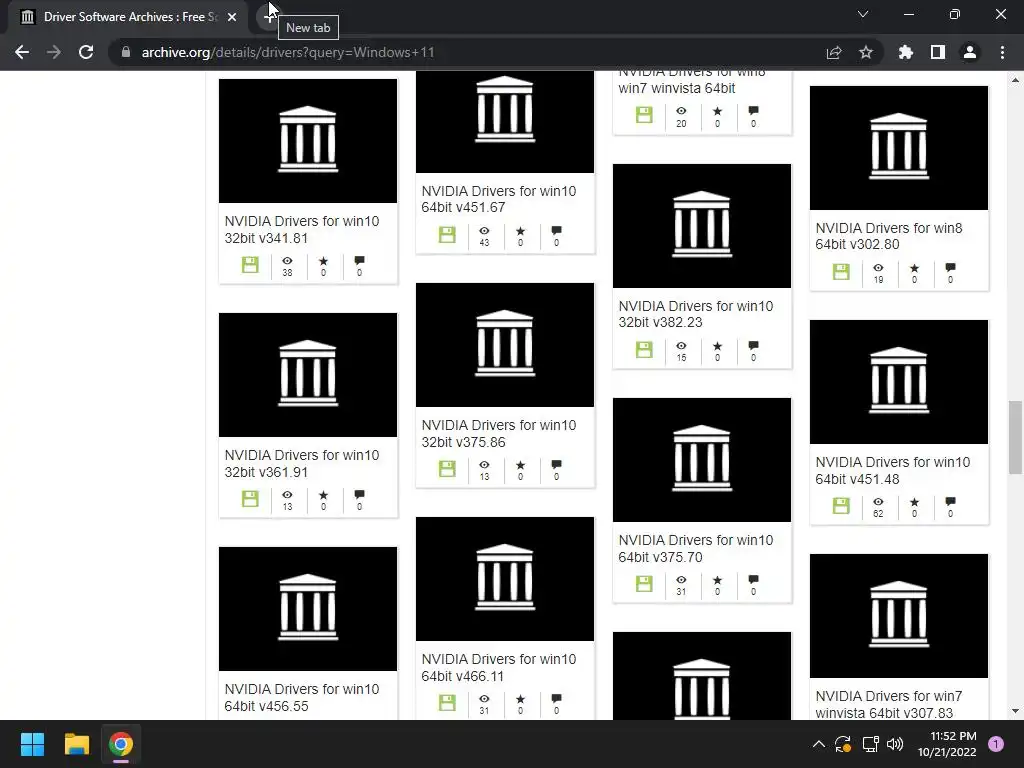Open the volume control in system tray
The width and height of the screenshot is (1024, 768).
coord(895,744)
